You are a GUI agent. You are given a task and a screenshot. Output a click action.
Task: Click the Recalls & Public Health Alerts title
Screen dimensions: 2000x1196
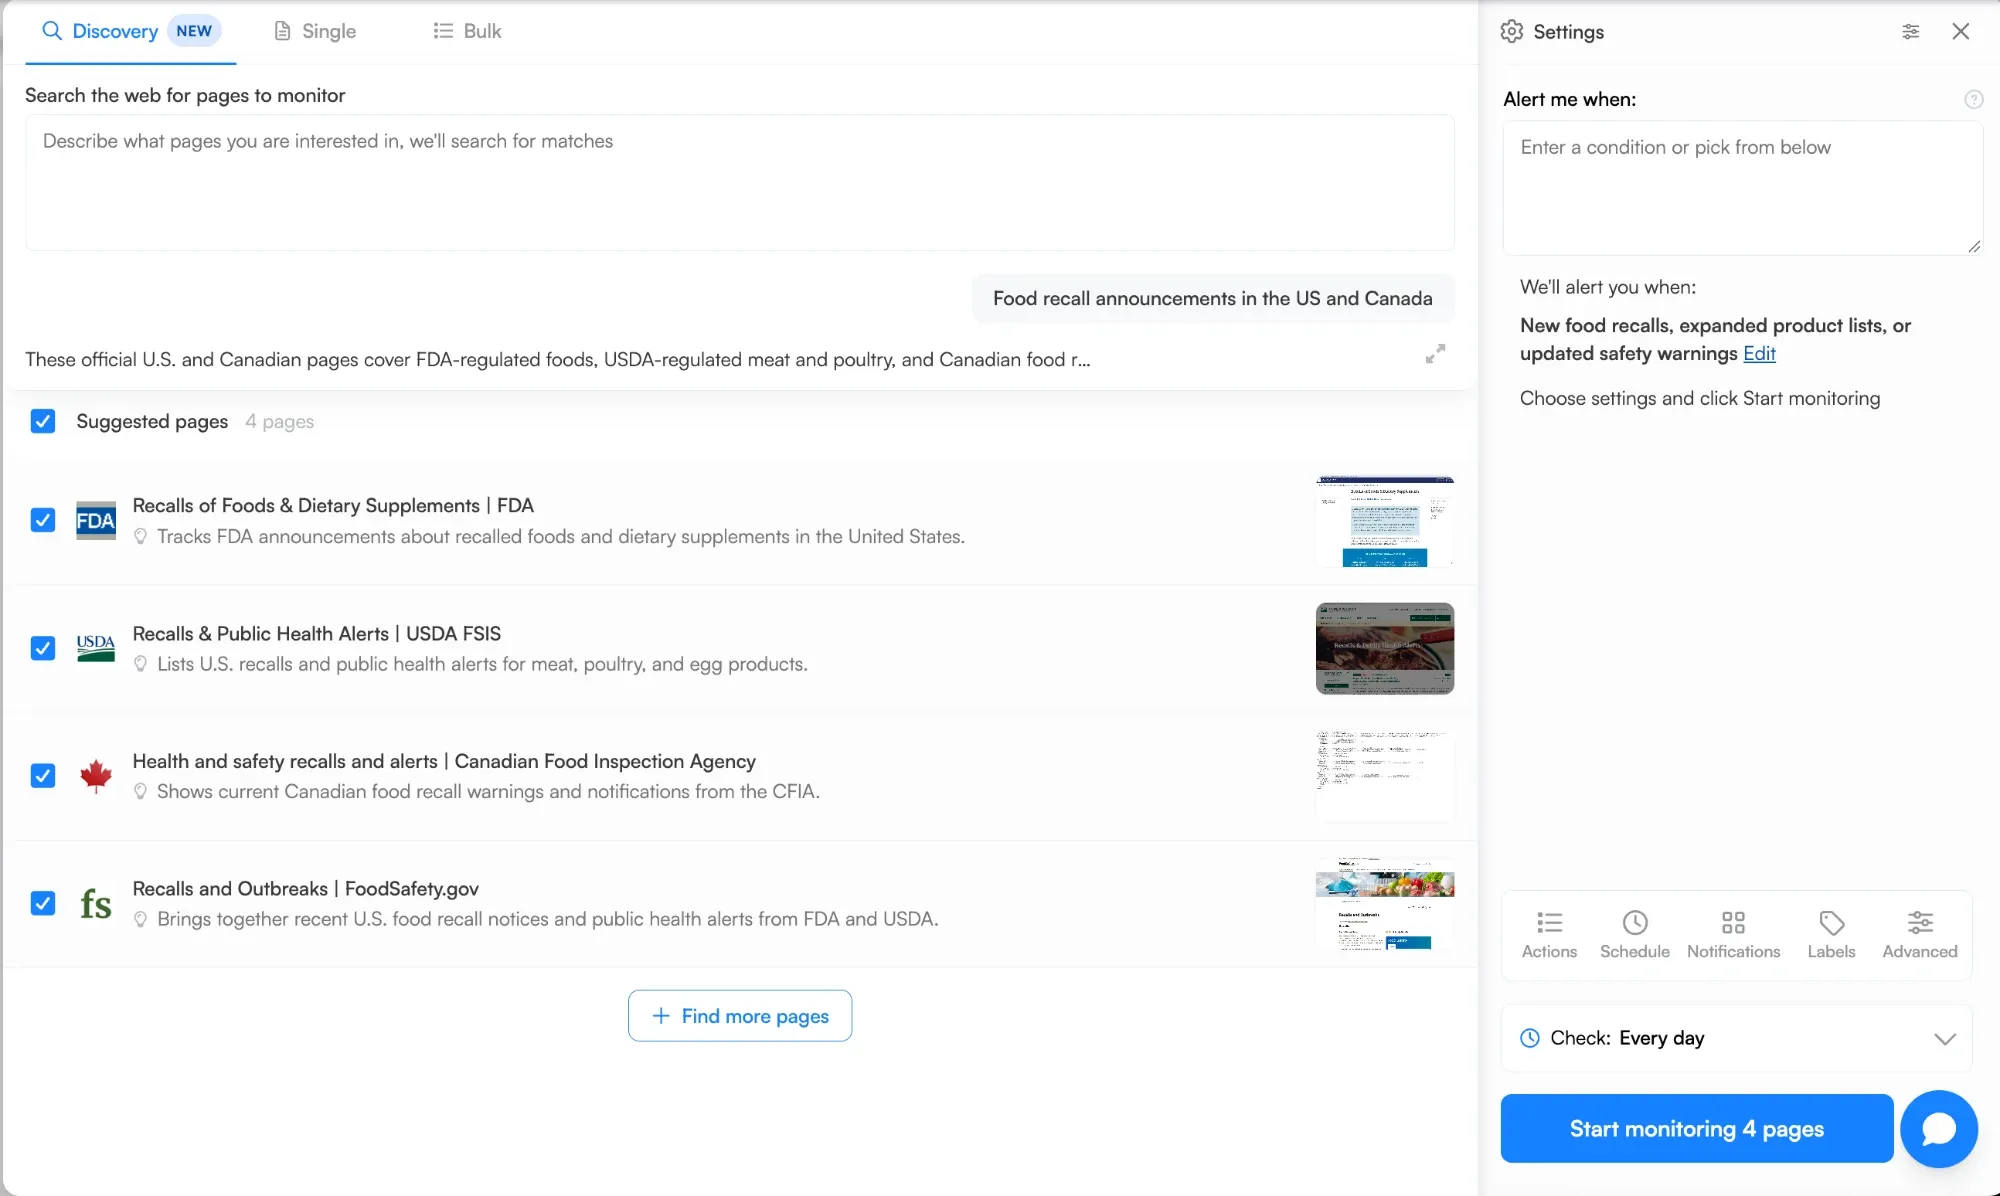tap(317, 634)
